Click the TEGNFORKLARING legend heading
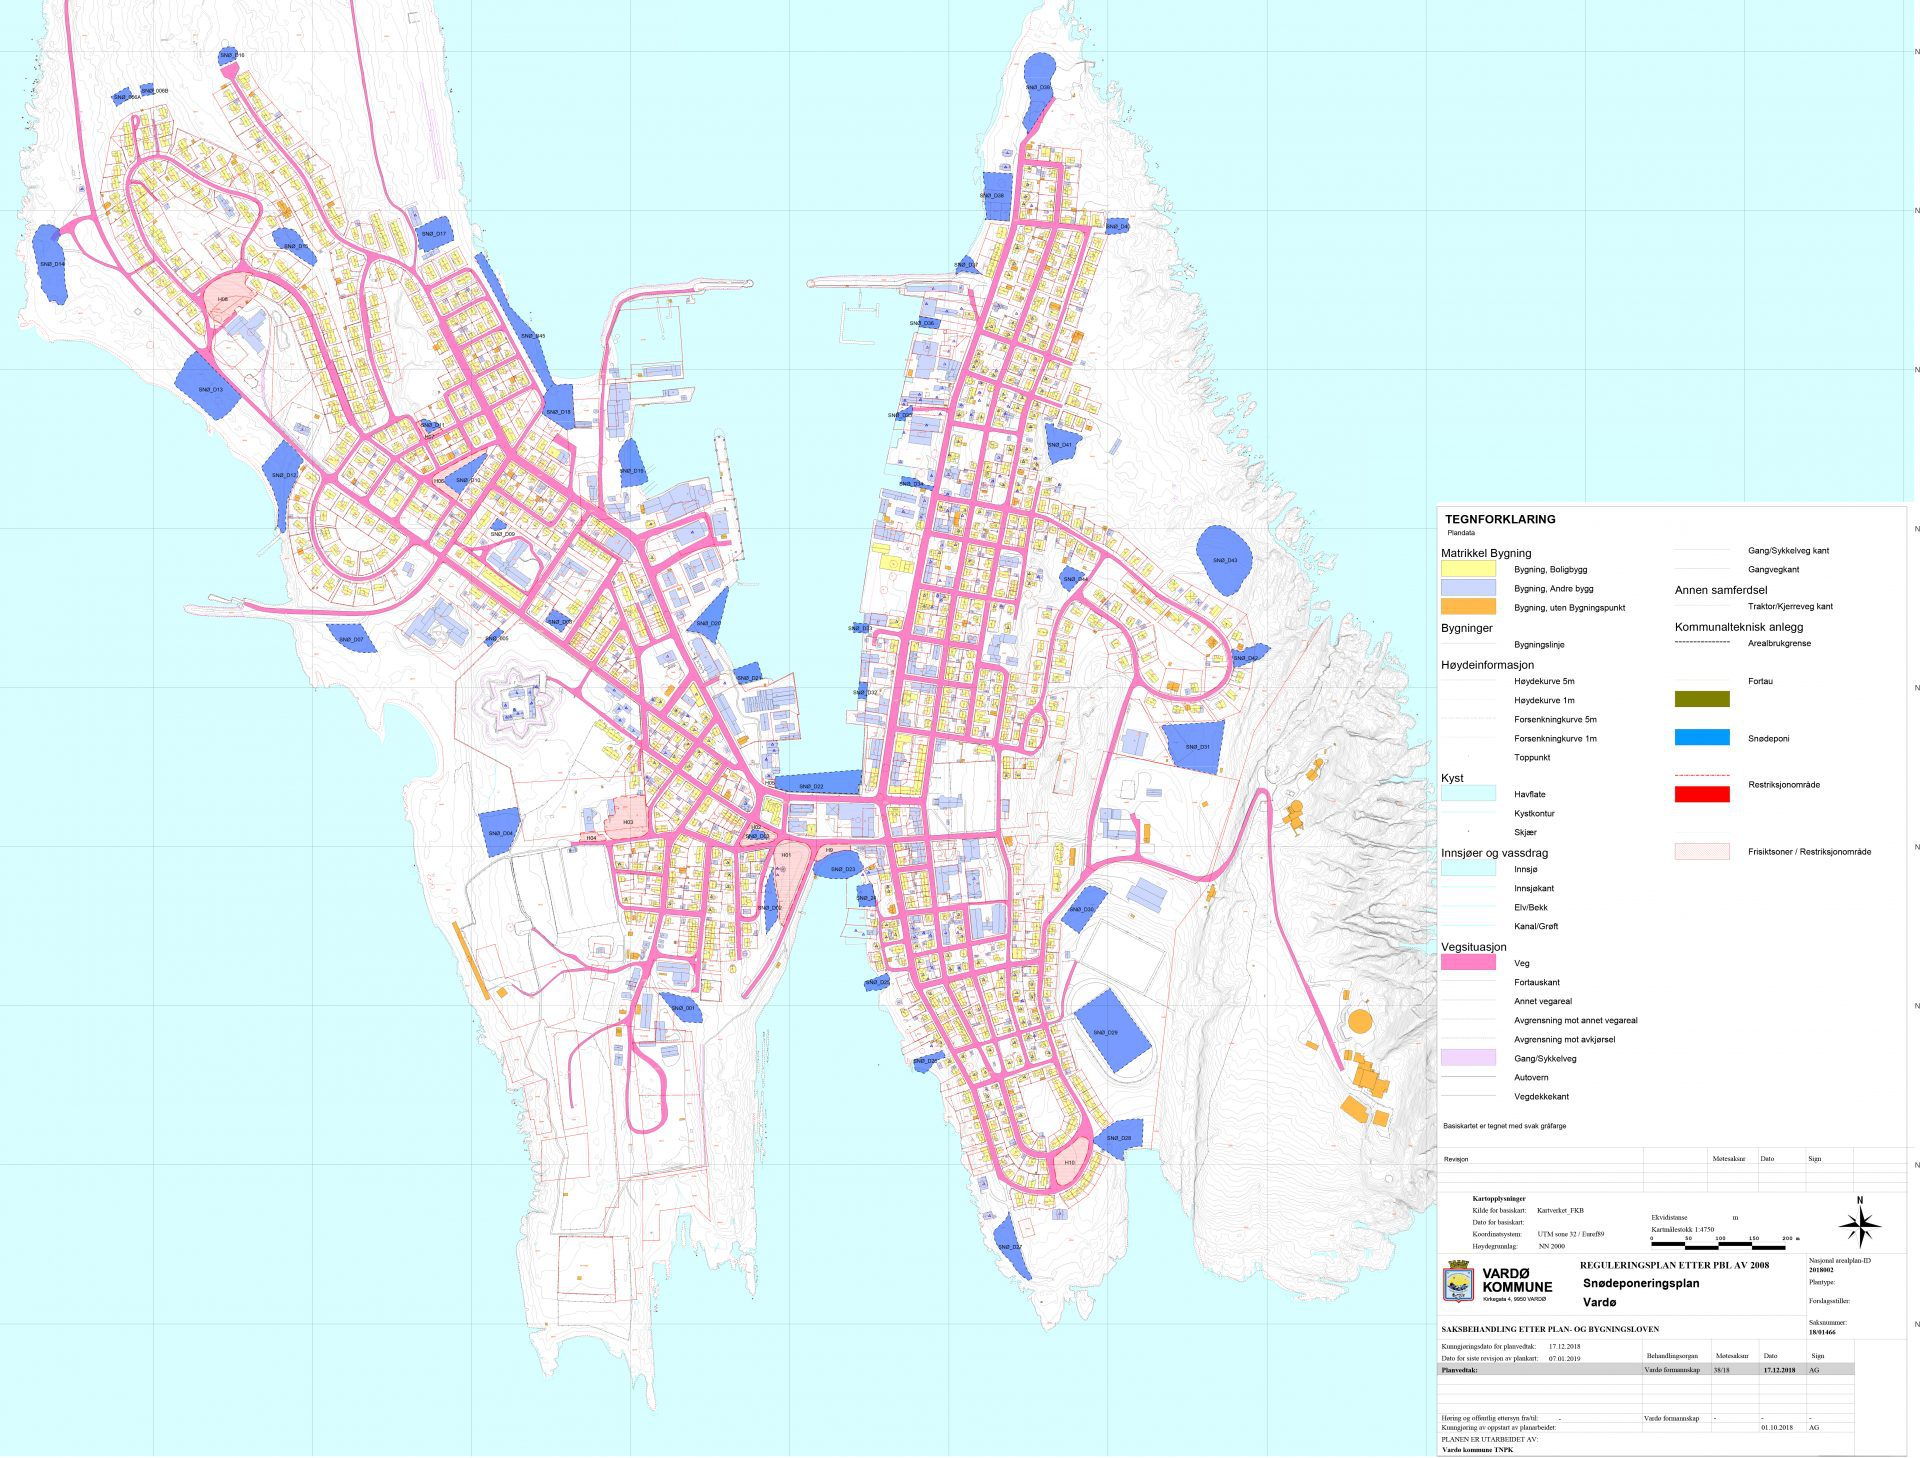1920x1458 pixels. (x=1500, y=519)
